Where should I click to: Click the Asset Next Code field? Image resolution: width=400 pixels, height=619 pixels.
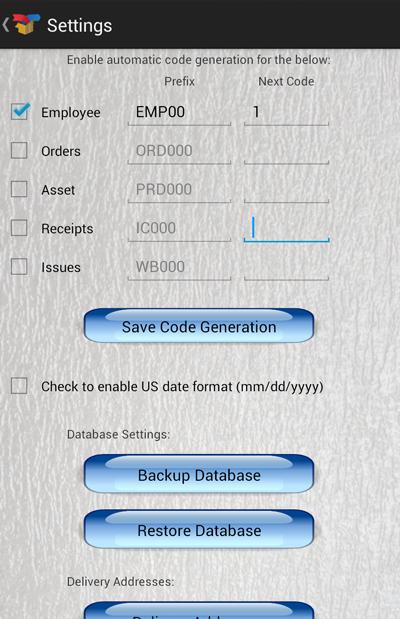click(x=286, y=190)
